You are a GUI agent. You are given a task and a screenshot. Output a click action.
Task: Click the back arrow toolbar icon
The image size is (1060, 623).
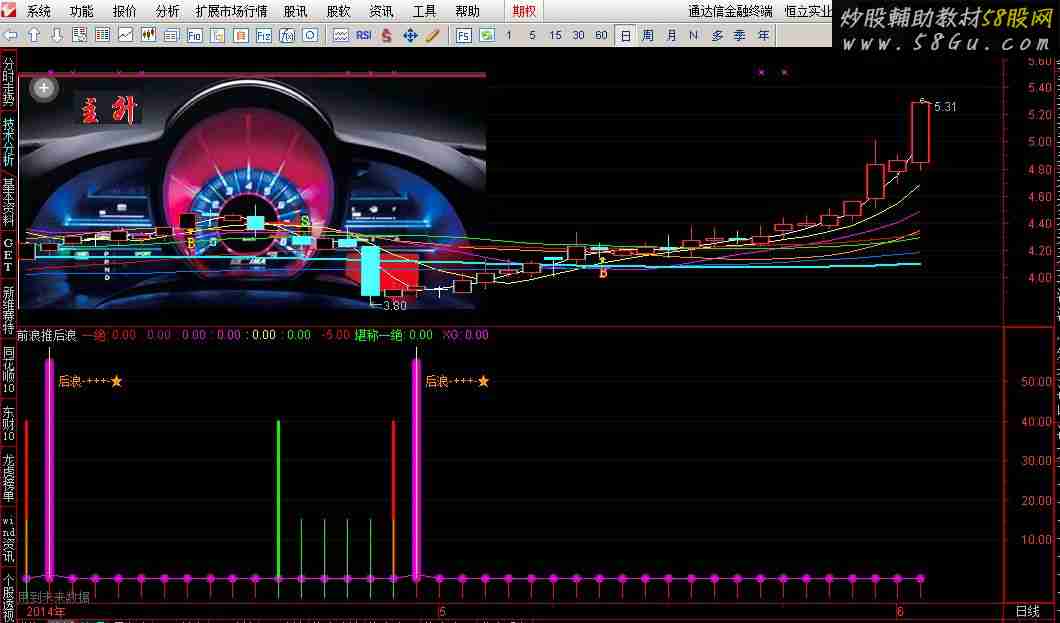[11, 35]
